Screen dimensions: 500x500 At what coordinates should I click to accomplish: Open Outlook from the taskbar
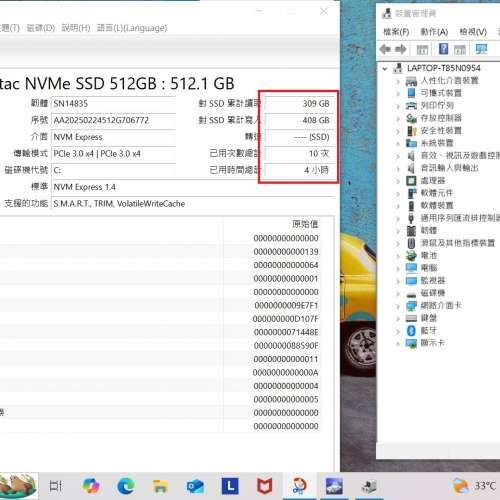click(195, 486)
